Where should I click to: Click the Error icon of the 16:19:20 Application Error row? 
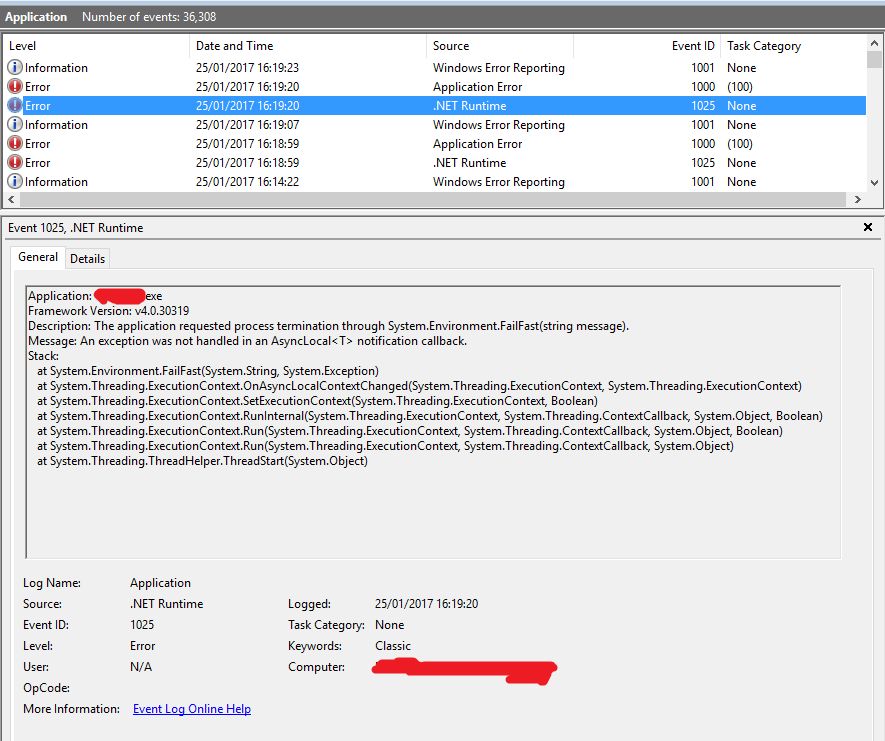pyautogui.click(x=15, y=86)
